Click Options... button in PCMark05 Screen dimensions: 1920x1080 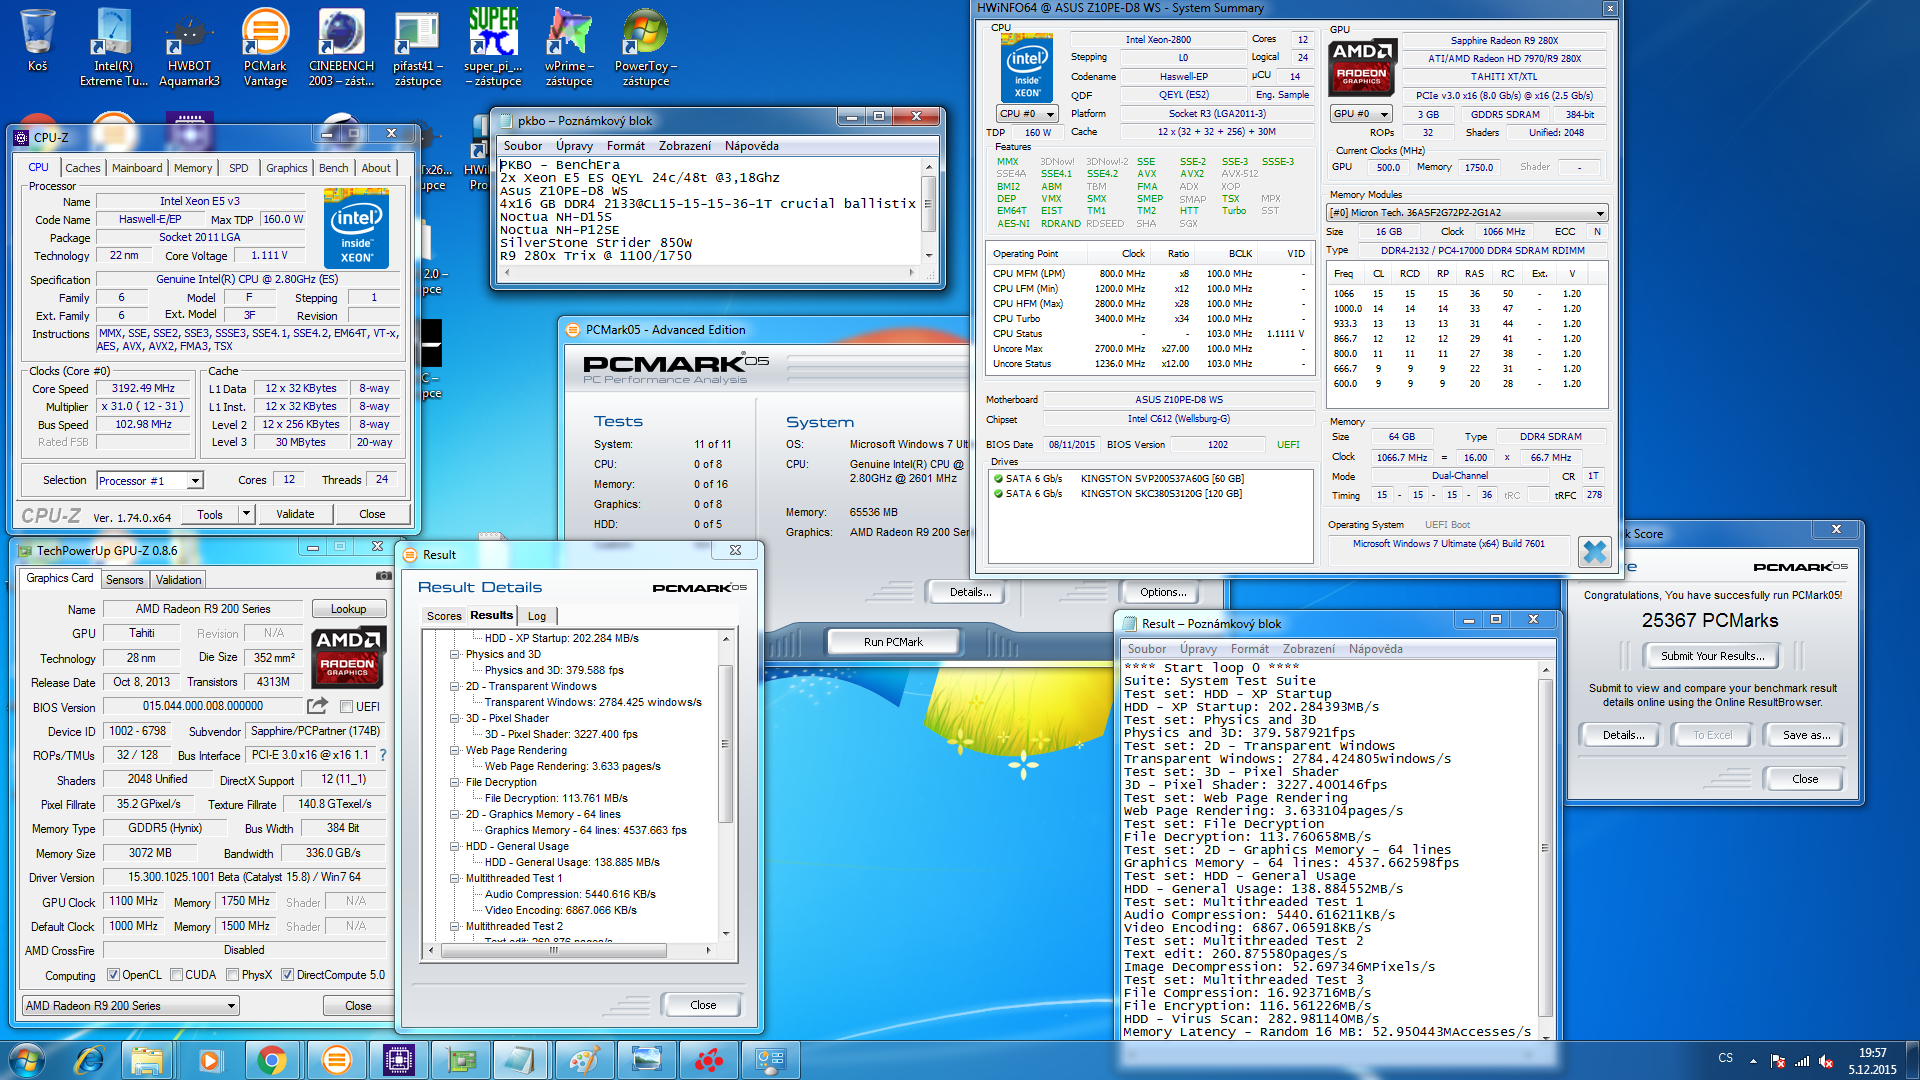[1163, 592]
